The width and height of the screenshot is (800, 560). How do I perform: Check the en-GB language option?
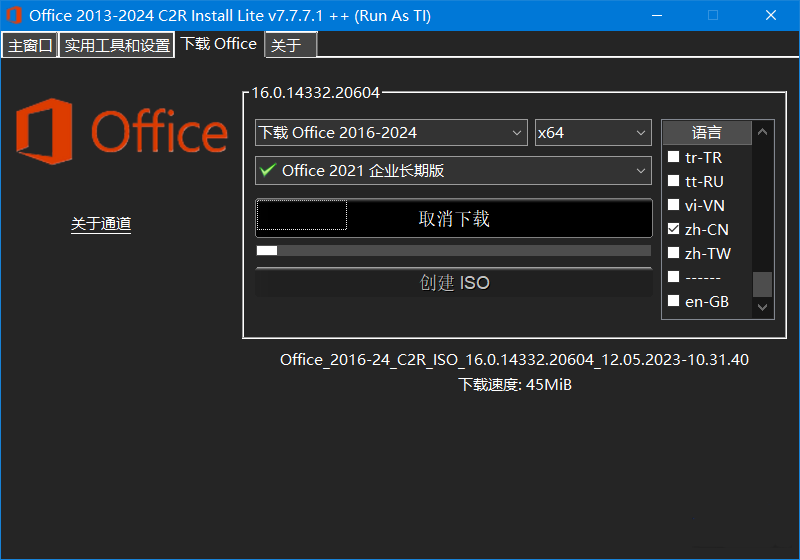pyautogui.click(x=674, y=302)
